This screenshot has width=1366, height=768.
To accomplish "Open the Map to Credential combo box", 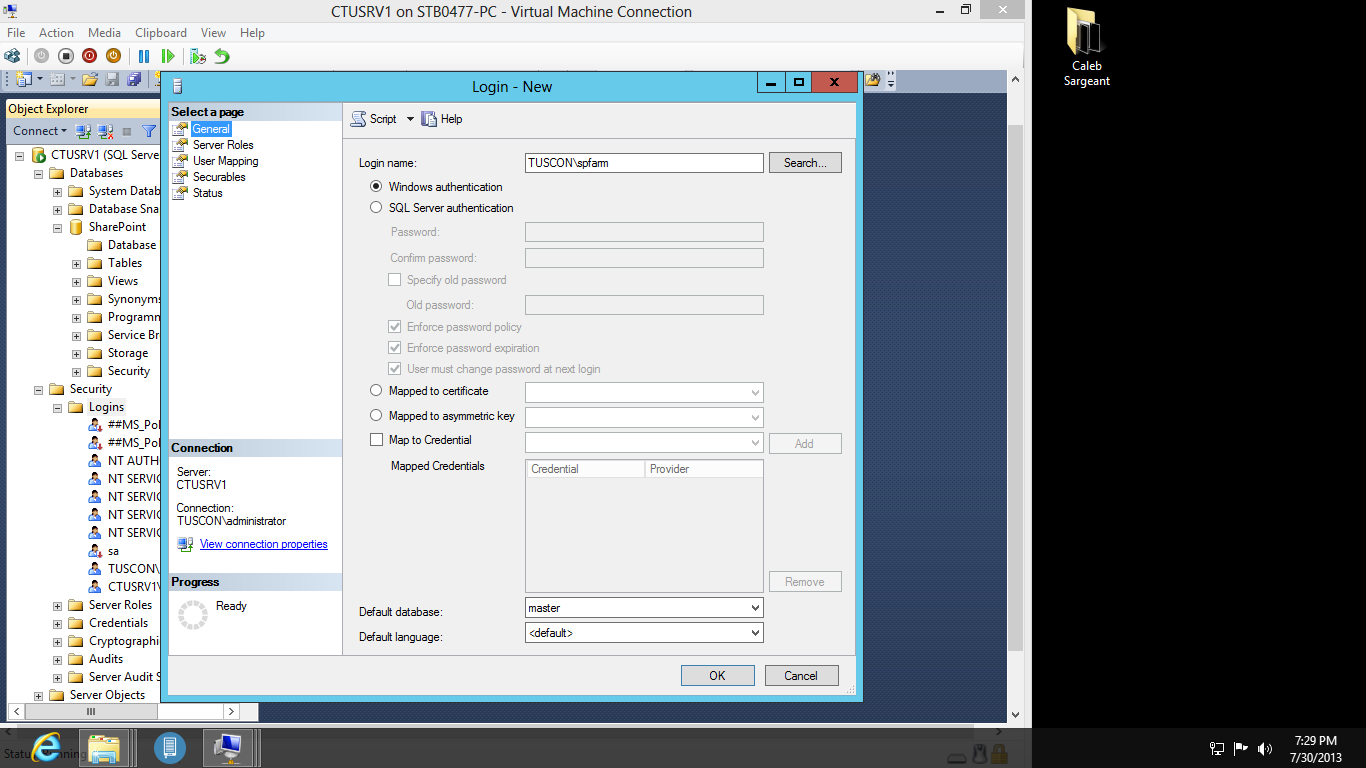I will click(644, 442).
